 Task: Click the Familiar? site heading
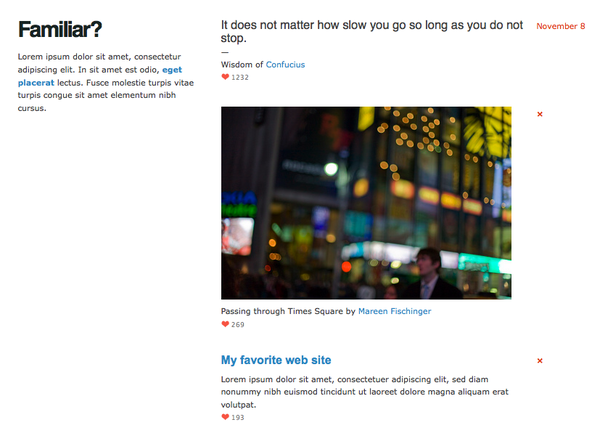[x=59, y=30]
